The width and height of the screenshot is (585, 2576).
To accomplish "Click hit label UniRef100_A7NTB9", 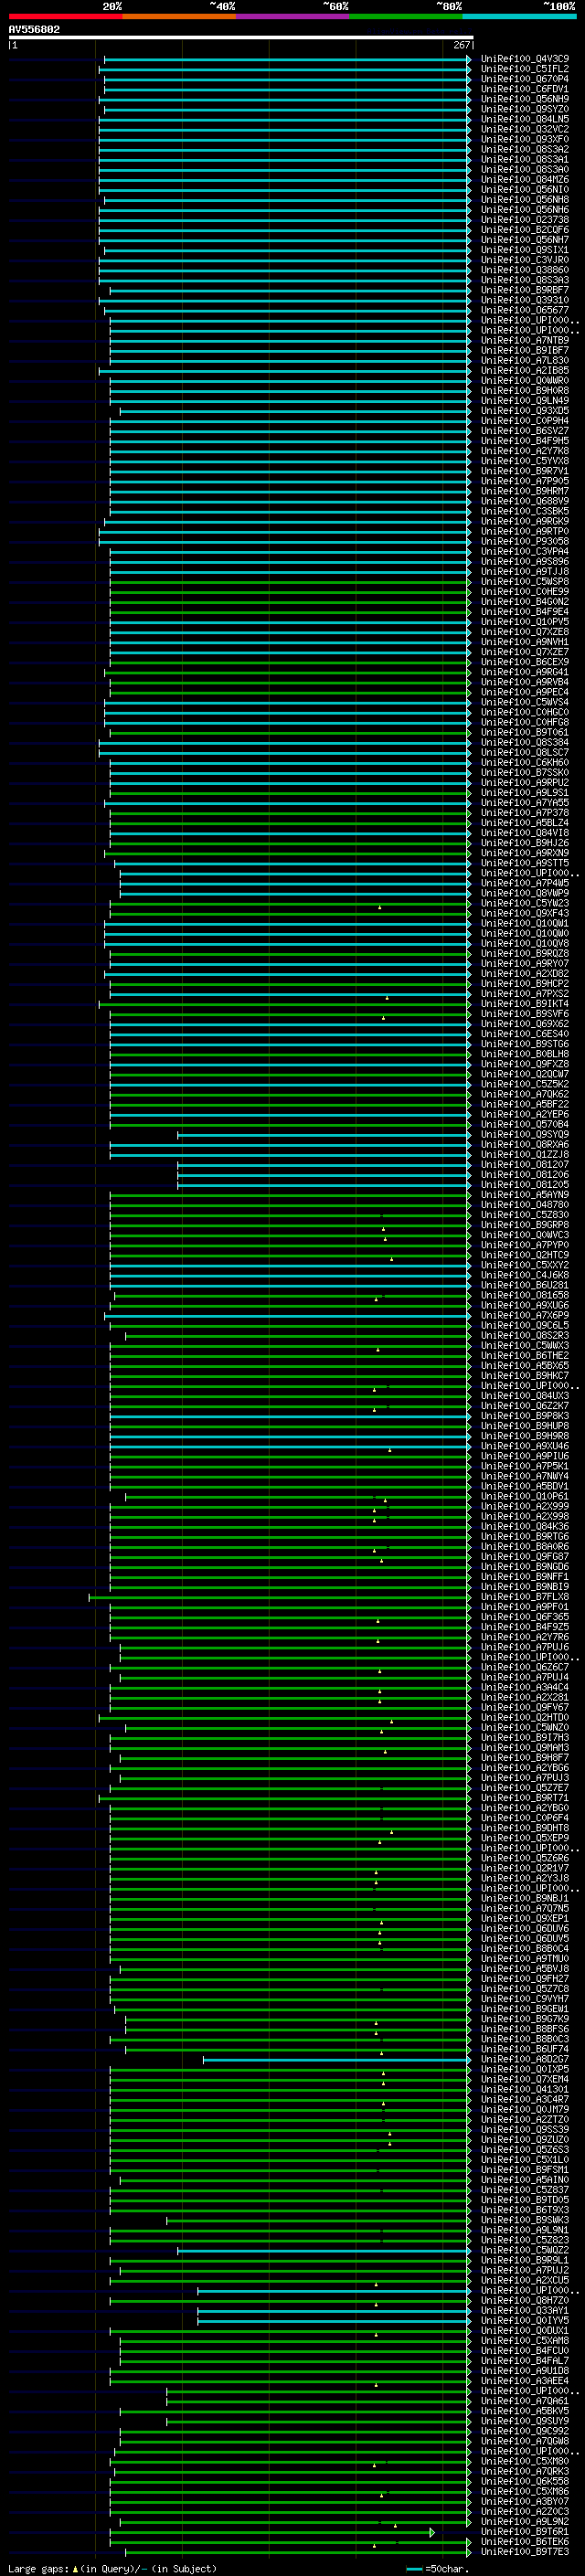I will tap(524, 340).
